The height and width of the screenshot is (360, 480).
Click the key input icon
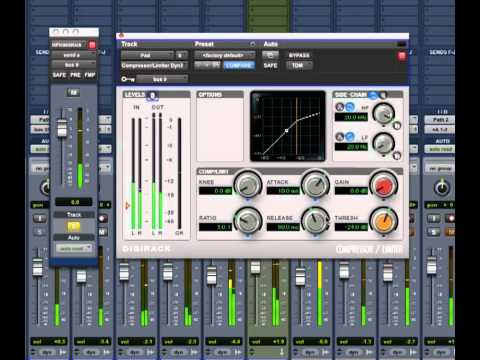click(128, 79)
